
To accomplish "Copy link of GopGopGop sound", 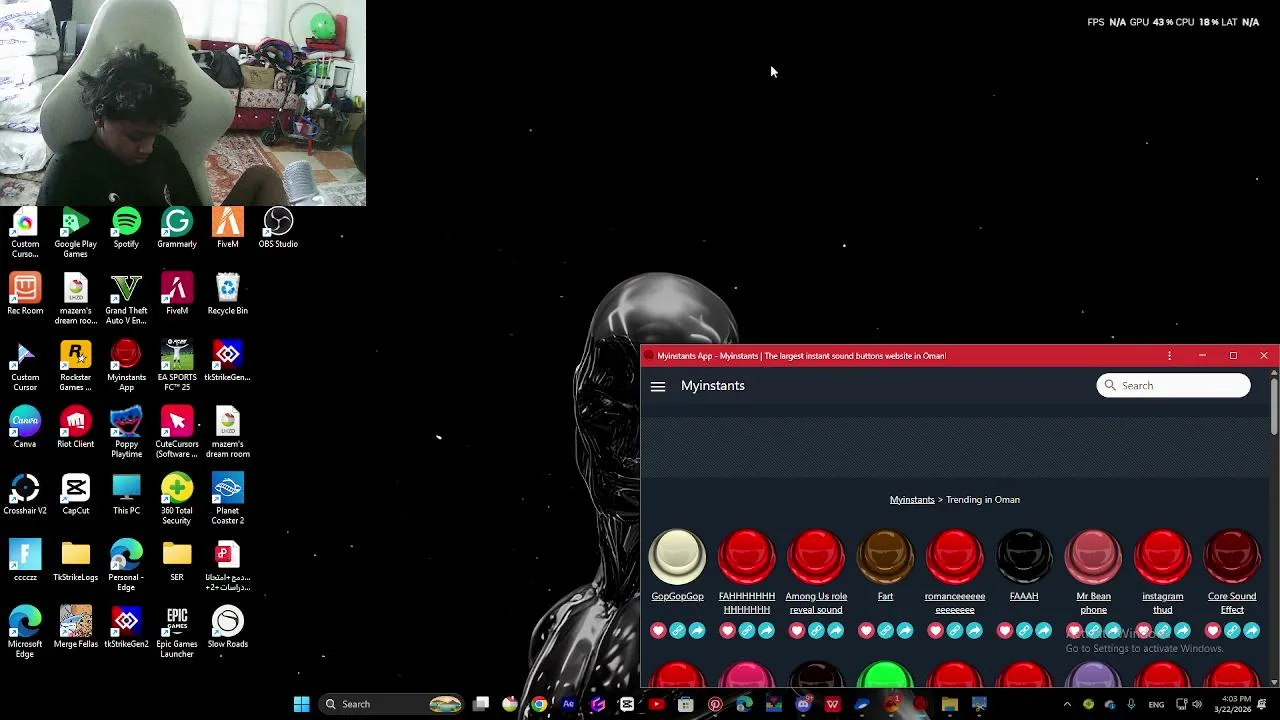I will [x=677, y=630].
